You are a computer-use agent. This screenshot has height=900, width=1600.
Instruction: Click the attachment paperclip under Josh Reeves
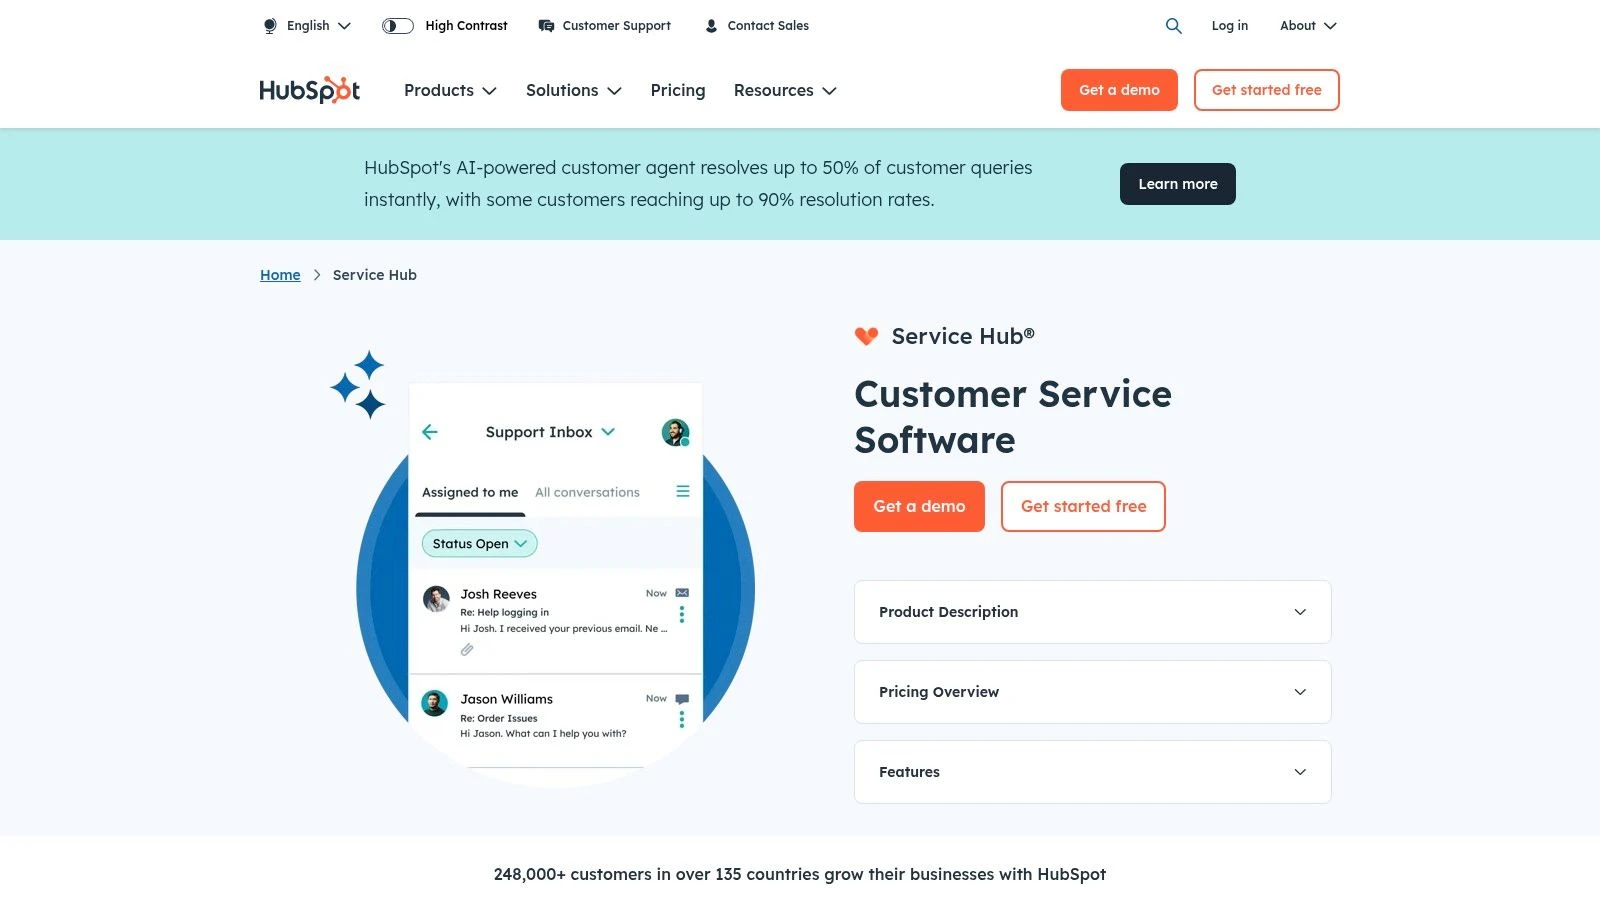[x=467, y=650]
